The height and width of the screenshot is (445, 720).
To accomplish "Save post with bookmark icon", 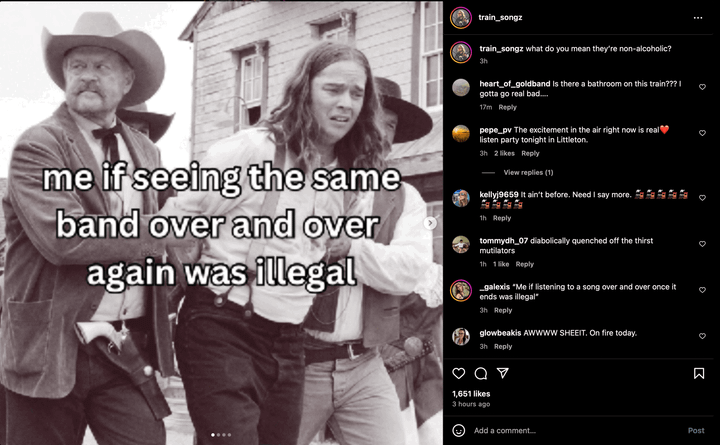I will coord(699,373).
